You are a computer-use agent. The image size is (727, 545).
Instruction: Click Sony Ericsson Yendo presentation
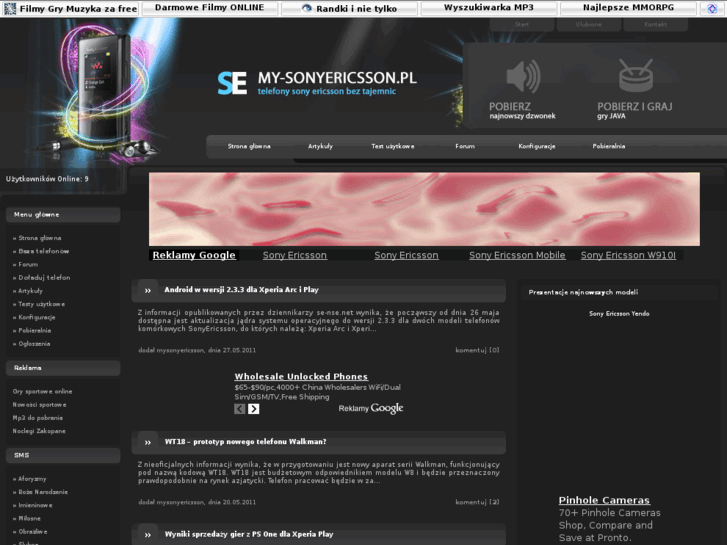[619, 314]
